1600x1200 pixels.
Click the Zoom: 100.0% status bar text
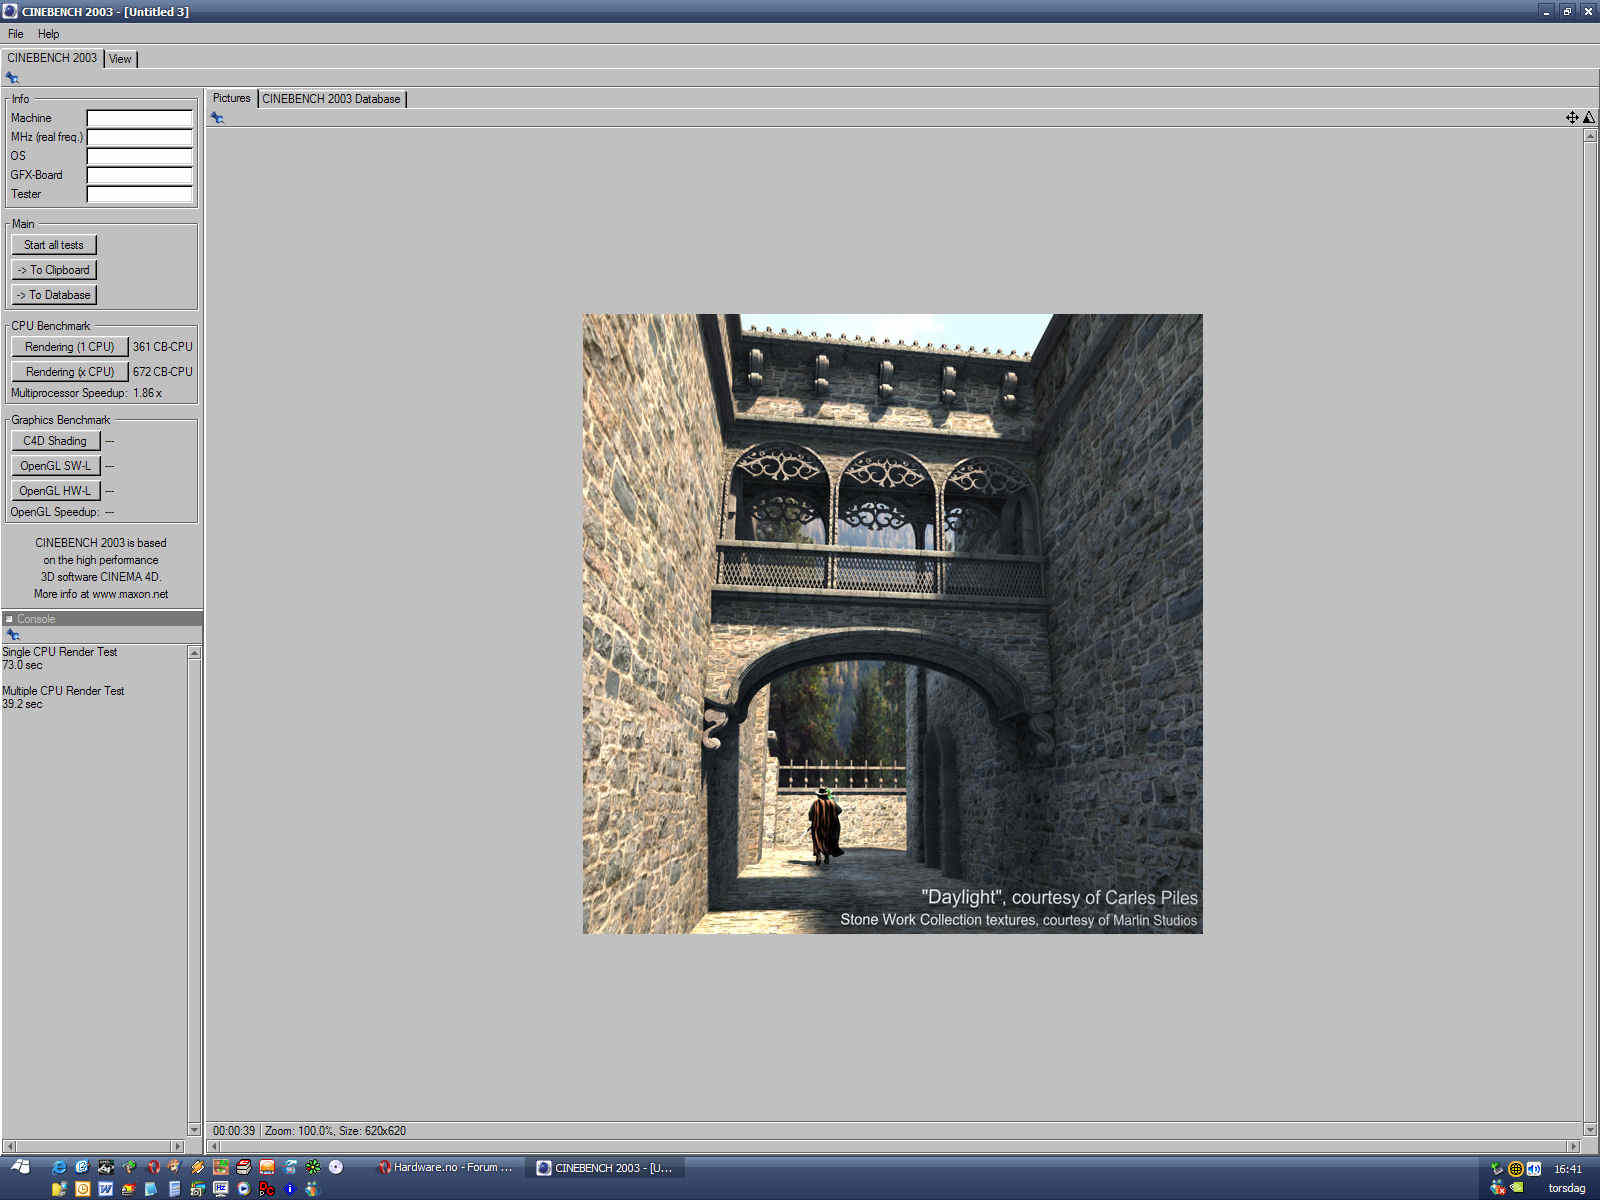[x=299, y=1131]
